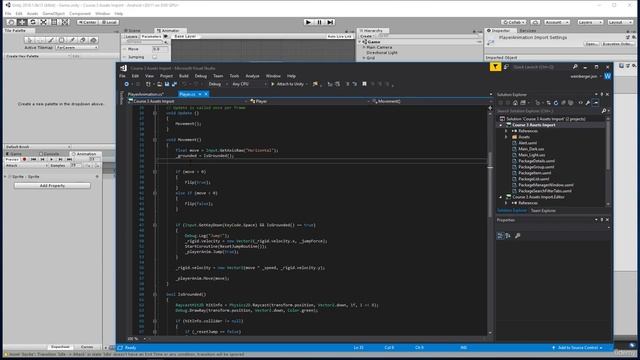Open Unity's Account dropdown
This screenshot has width=640, height=360.
[x=556, y=22]
